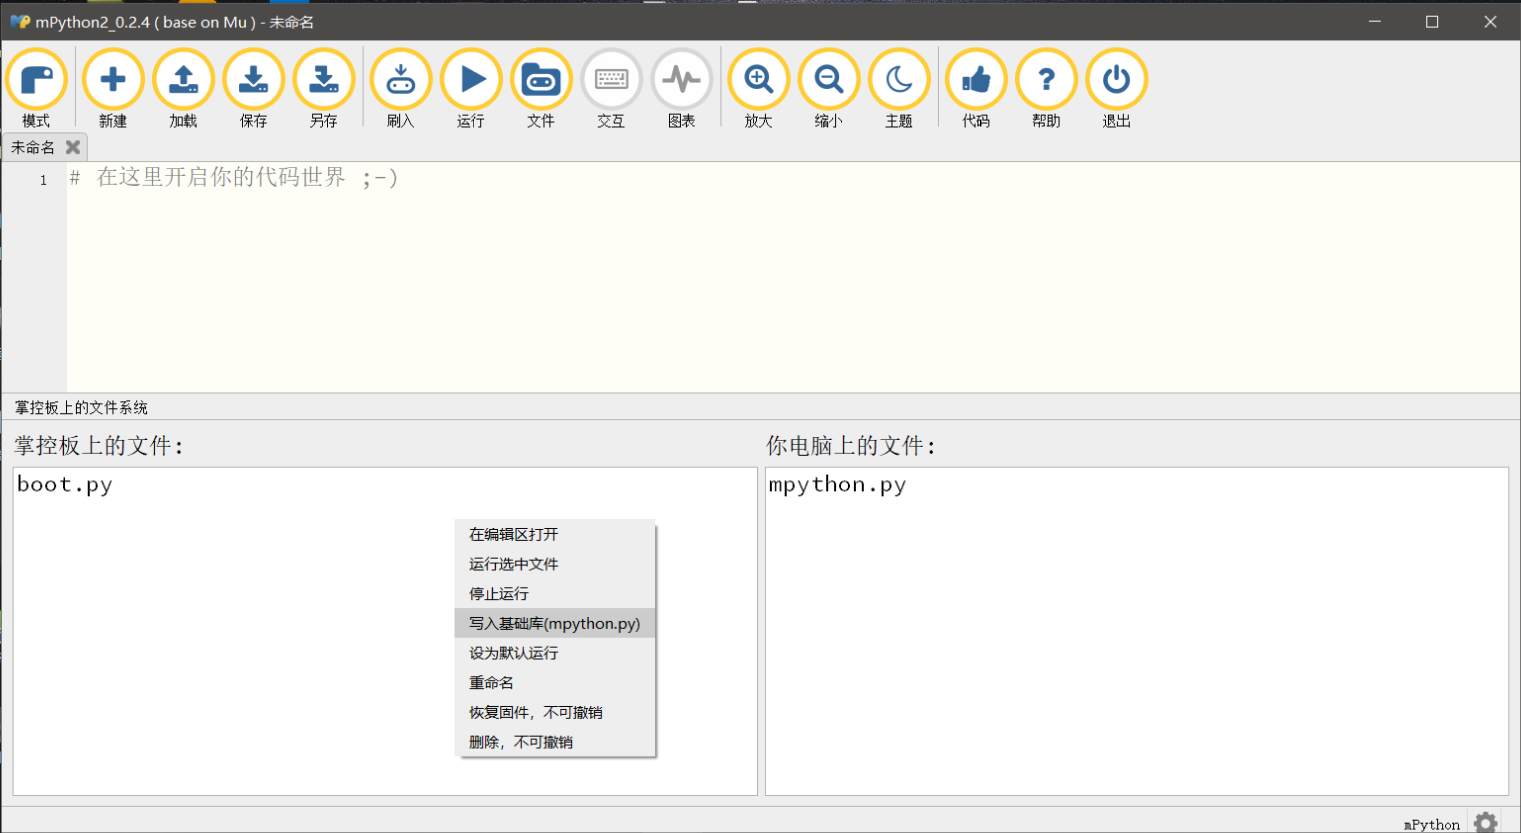Choose 设为默认运行 option
1521x833 pixels.
555,653
